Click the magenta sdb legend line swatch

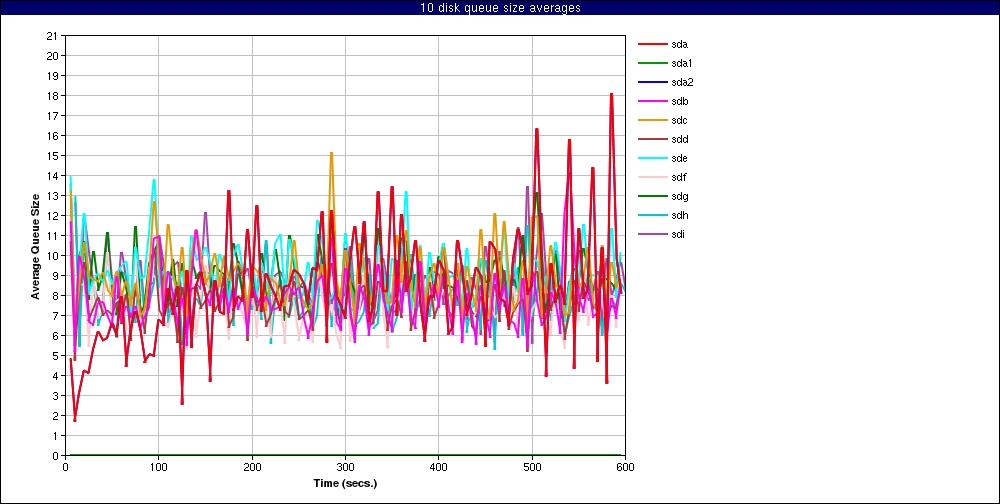click(x=651, y=101)
